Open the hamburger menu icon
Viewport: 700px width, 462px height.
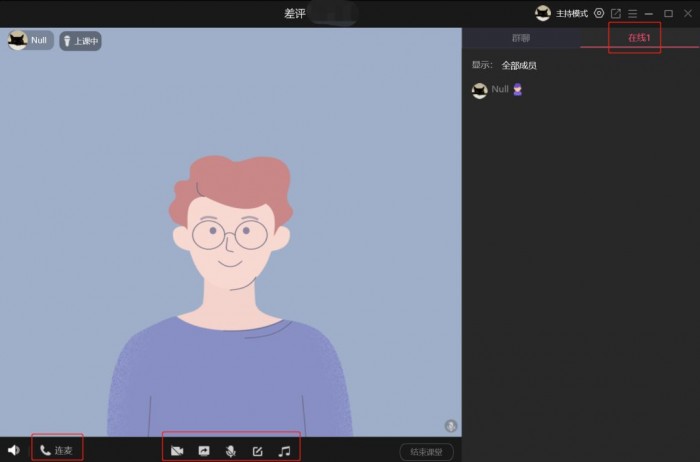pyautogui.click(x=632, y=13)
